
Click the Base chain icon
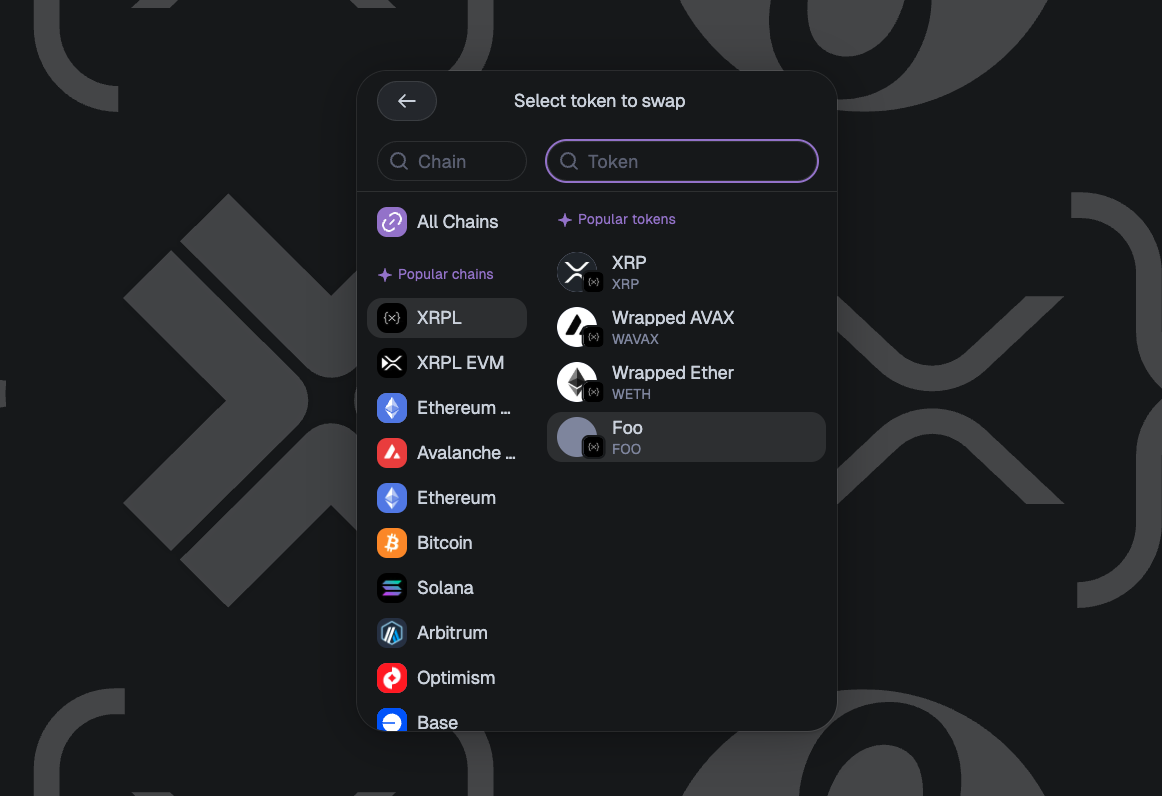point(392,720)
